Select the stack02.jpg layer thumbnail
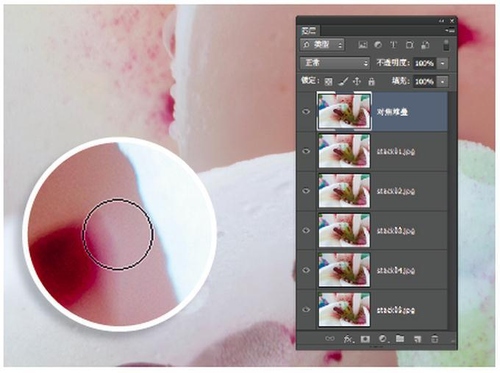 pos(344,191)
